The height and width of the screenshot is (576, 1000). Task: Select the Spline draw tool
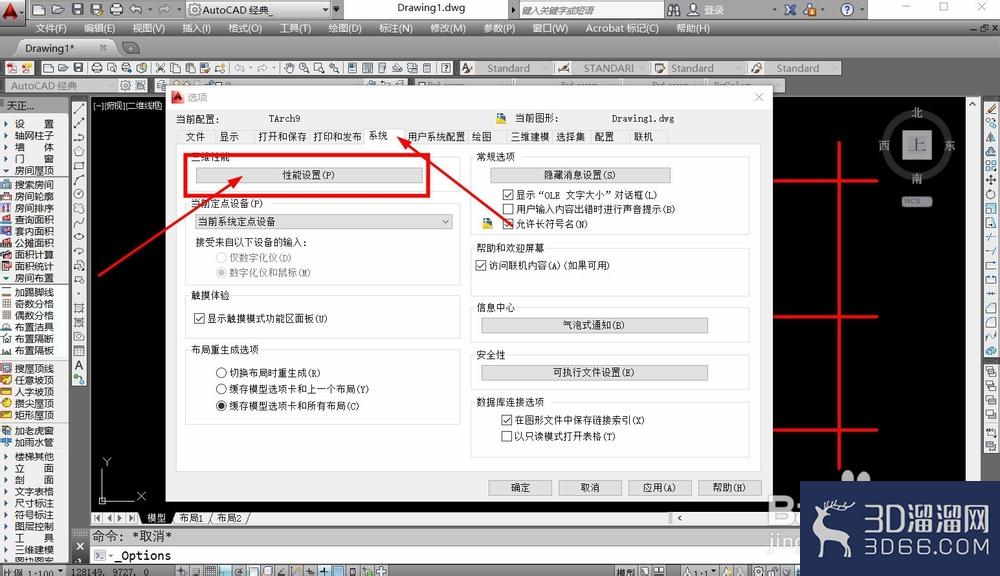coord(79,222)
